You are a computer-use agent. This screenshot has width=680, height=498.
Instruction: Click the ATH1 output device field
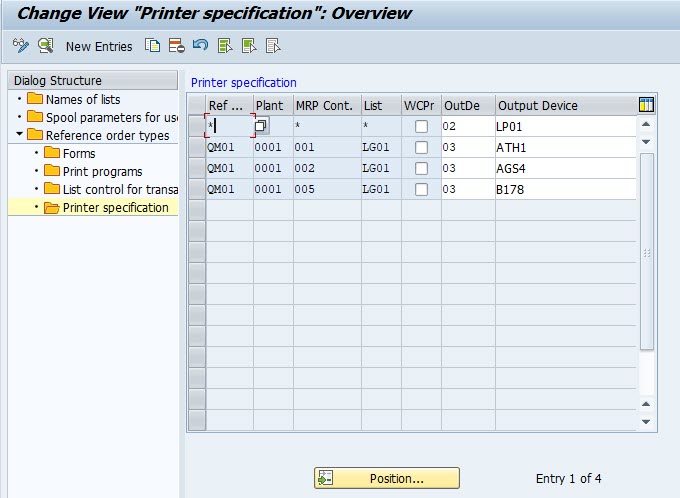tap(566, 147)
